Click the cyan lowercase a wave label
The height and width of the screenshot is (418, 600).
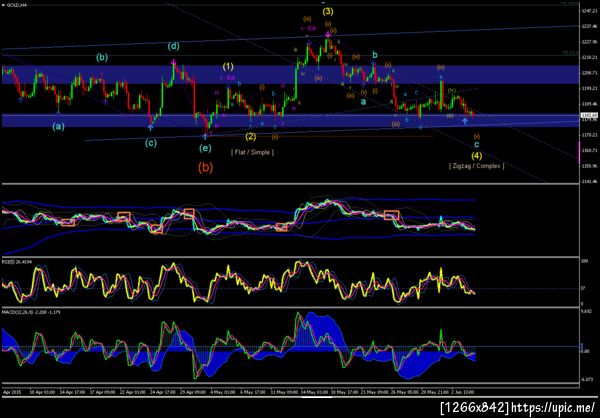pos(364,102)
